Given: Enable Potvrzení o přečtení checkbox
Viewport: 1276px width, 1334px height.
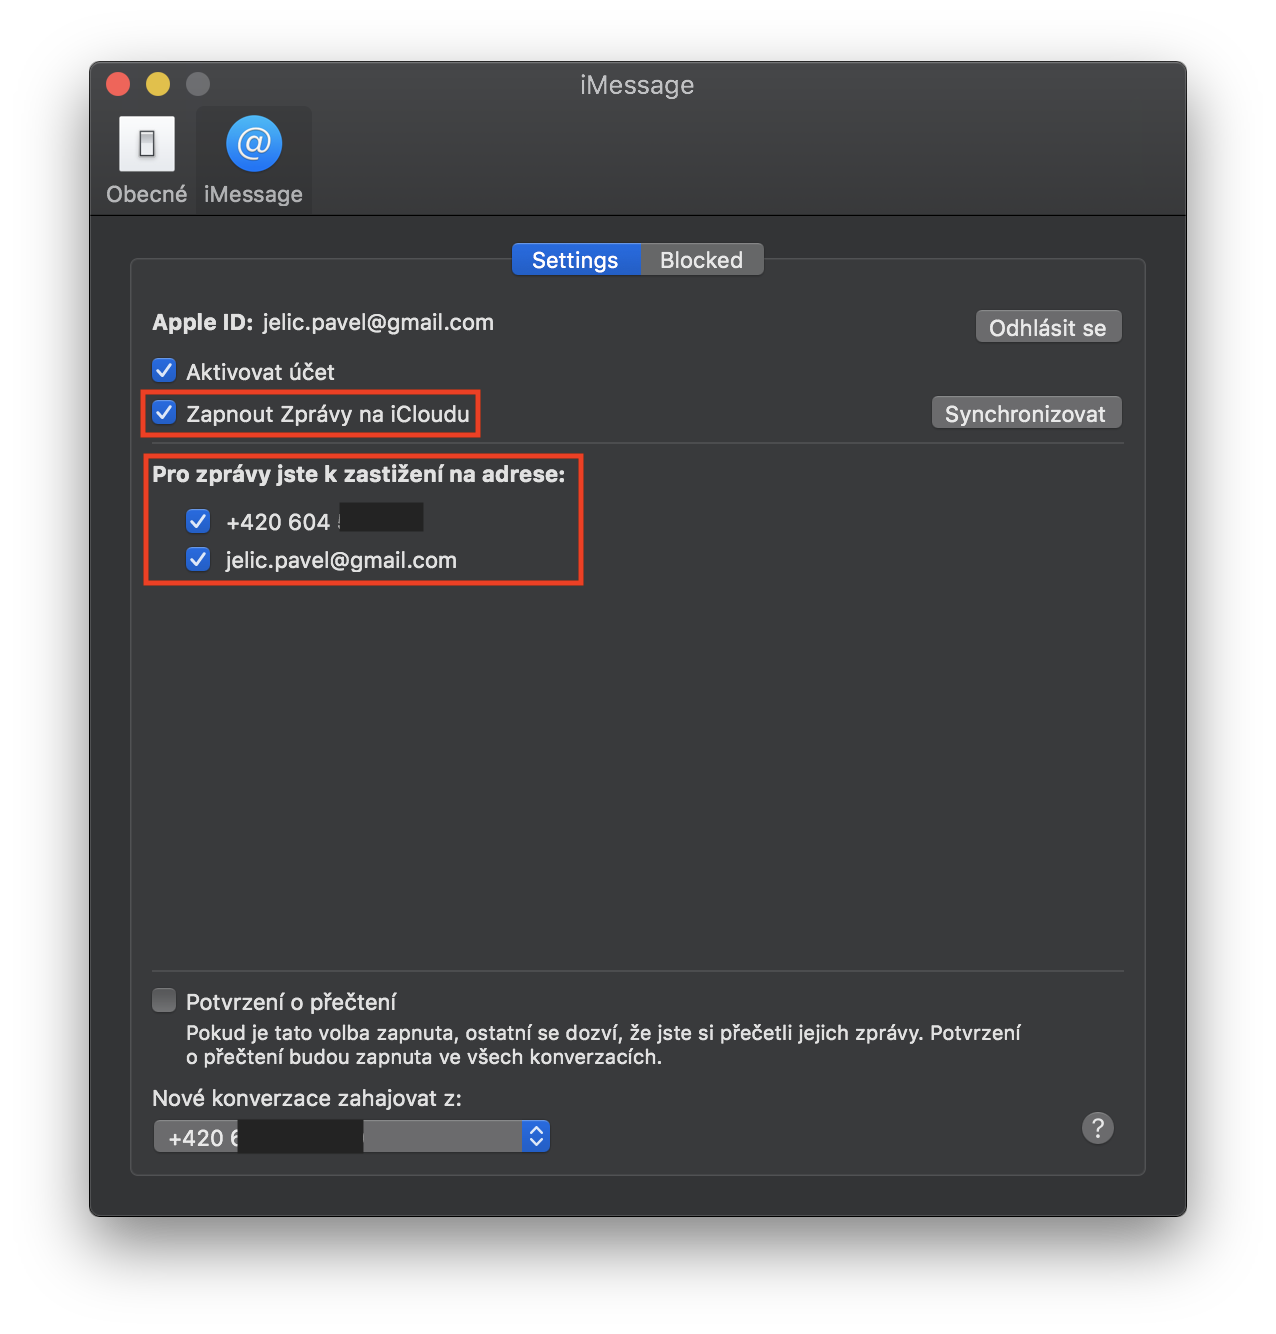Looking at the screenshot, I should [164, 1000].
